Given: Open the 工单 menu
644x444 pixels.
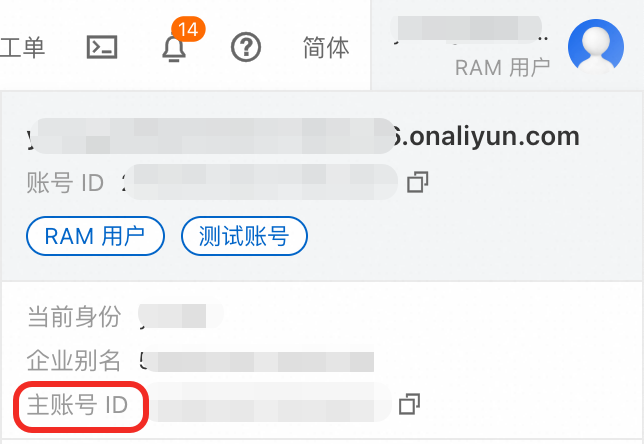Looking at the screenshot, I should click(x=22, y=47).
